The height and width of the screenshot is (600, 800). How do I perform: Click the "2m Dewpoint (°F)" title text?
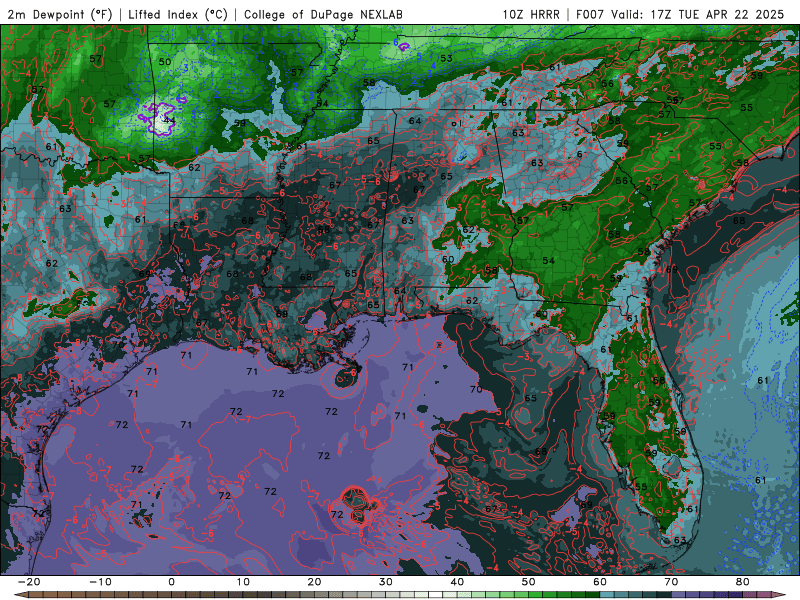pos(59,14)
